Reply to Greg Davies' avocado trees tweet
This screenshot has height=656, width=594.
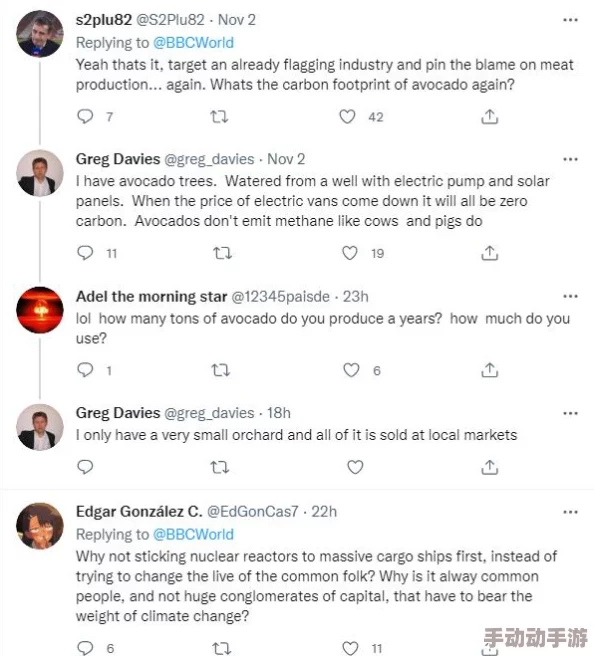click(85, 253)
